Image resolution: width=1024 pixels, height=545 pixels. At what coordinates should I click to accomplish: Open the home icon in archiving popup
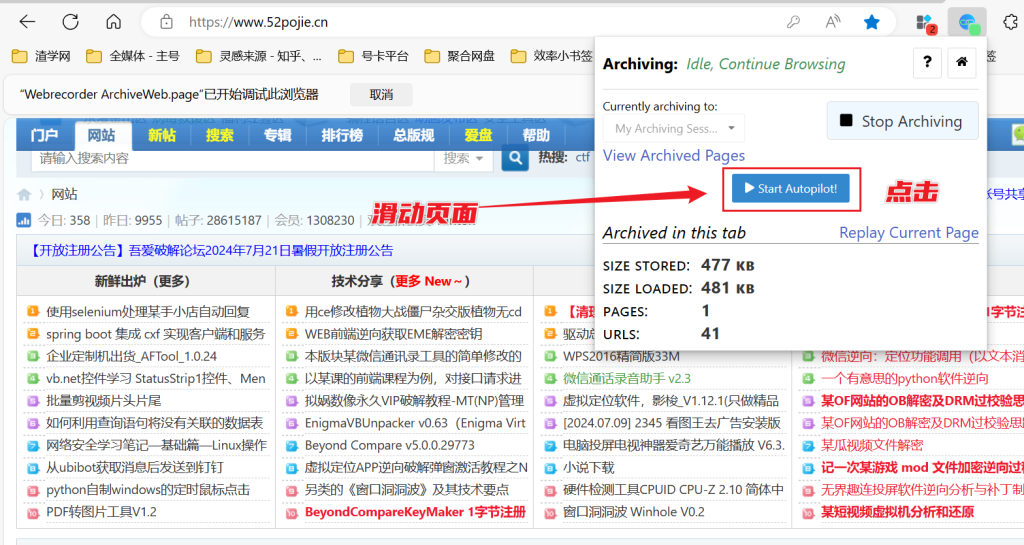tap(961, 64)
